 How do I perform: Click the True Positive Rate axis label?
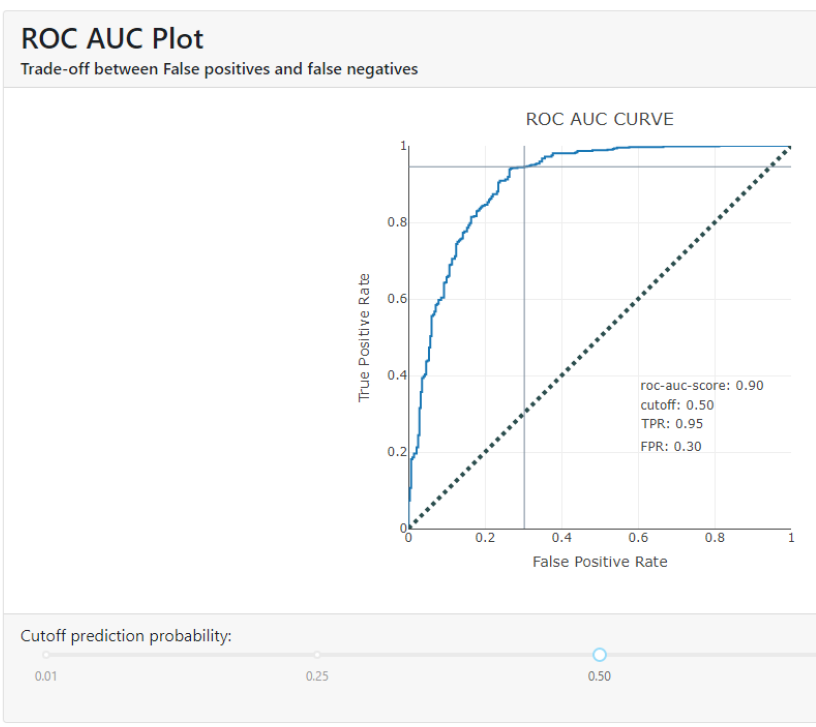(x=365, y=334)
